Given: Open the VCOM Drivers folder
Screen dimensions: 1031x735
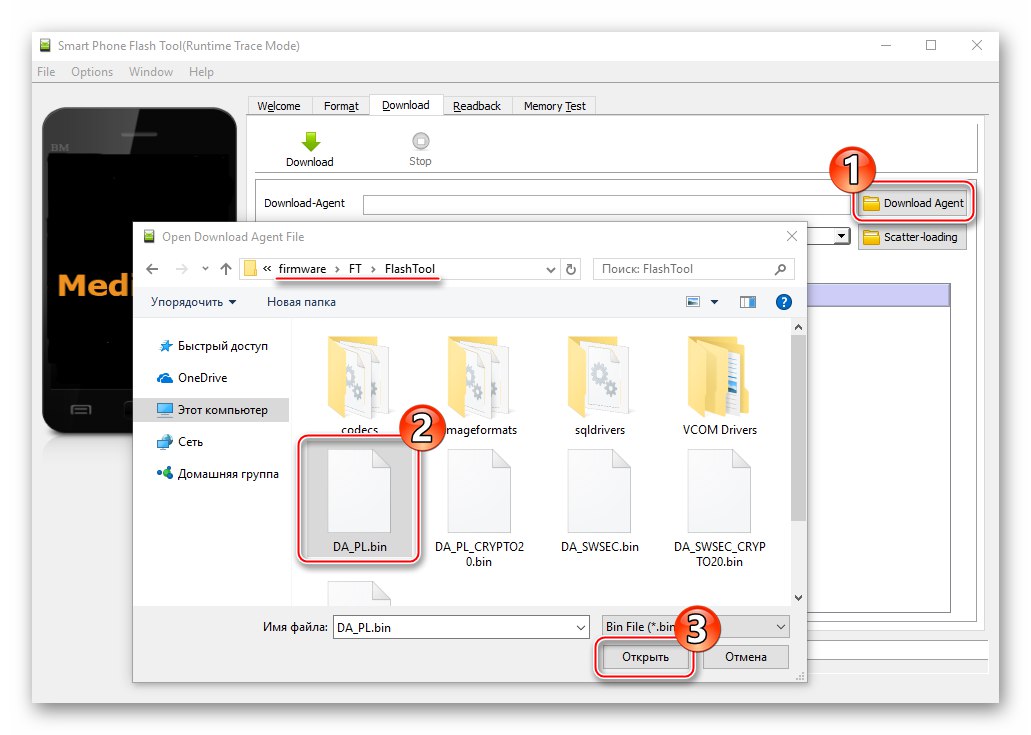Looking at the screenshot, I should point(719,385).
